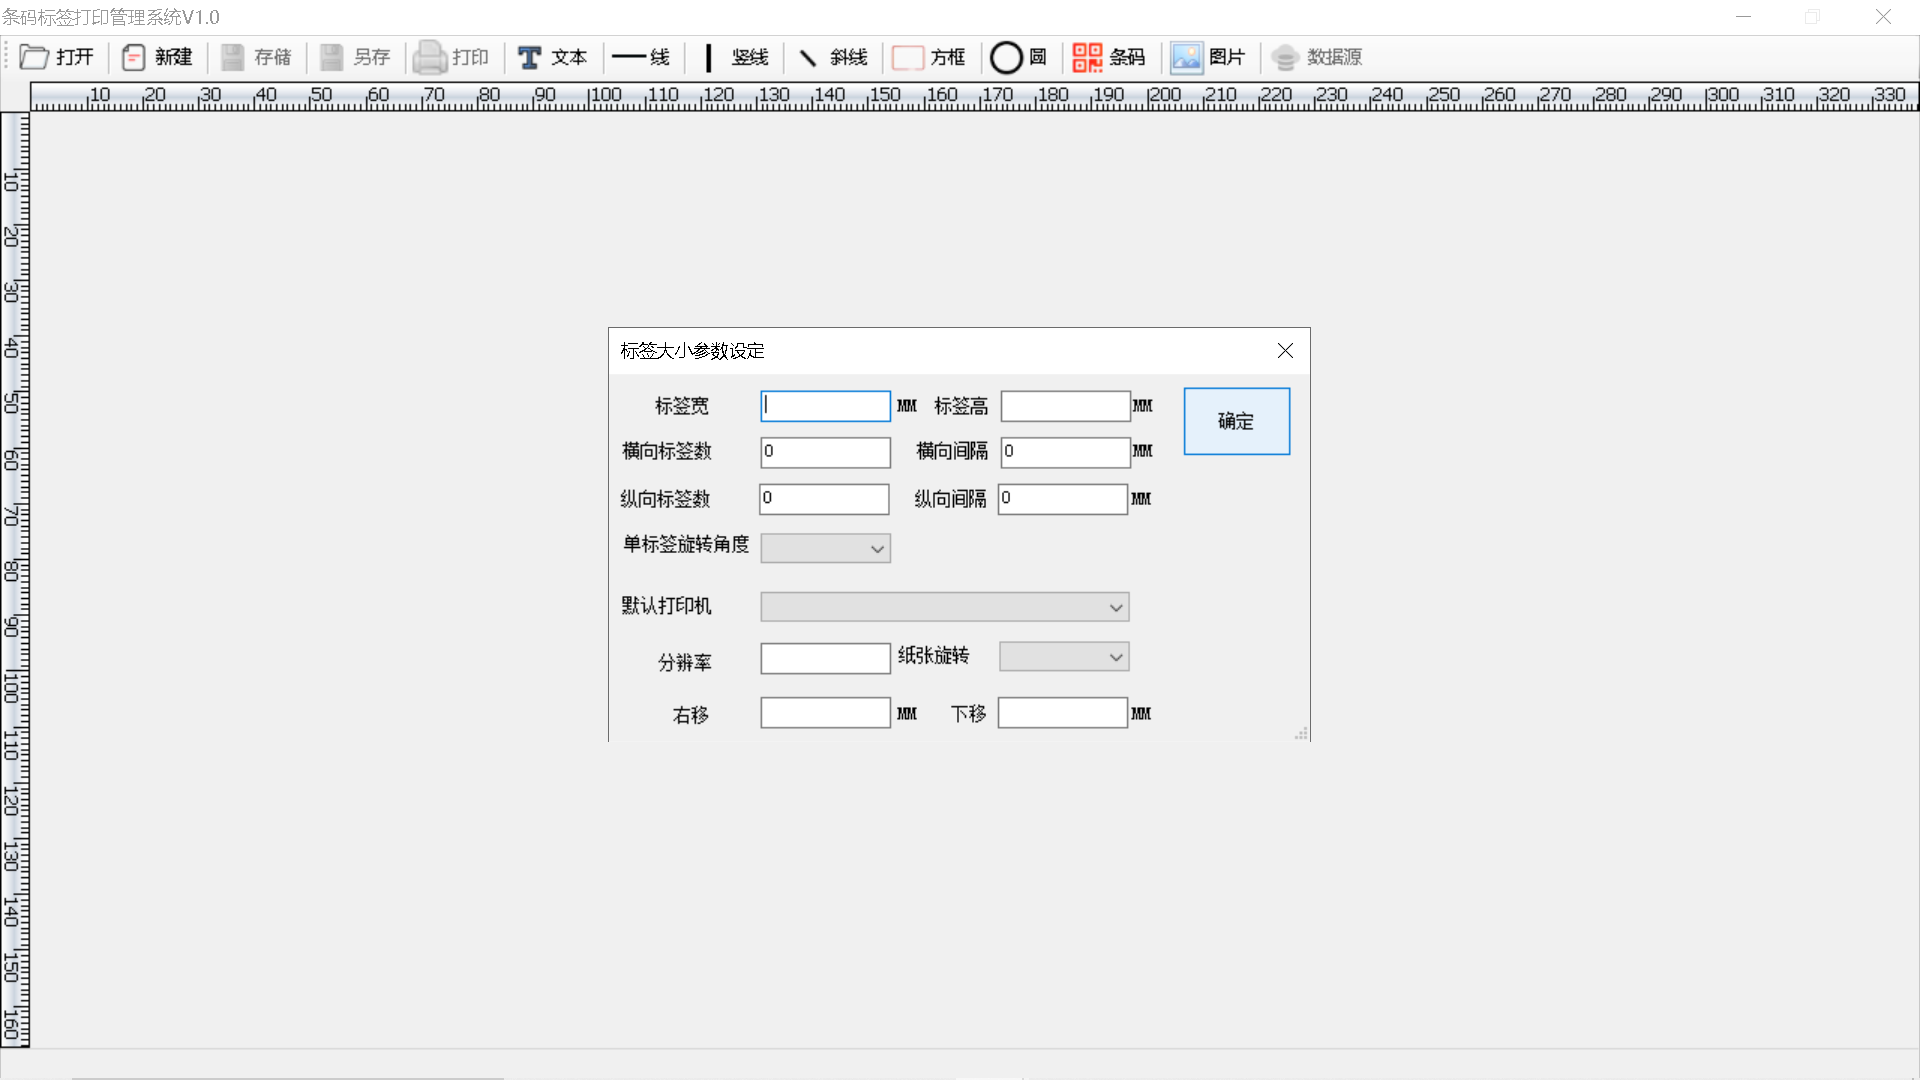Click the 标签大小参数设定 dialog title
The height and width of the screenshot is (1080, 1920).
tap(692, 351)
